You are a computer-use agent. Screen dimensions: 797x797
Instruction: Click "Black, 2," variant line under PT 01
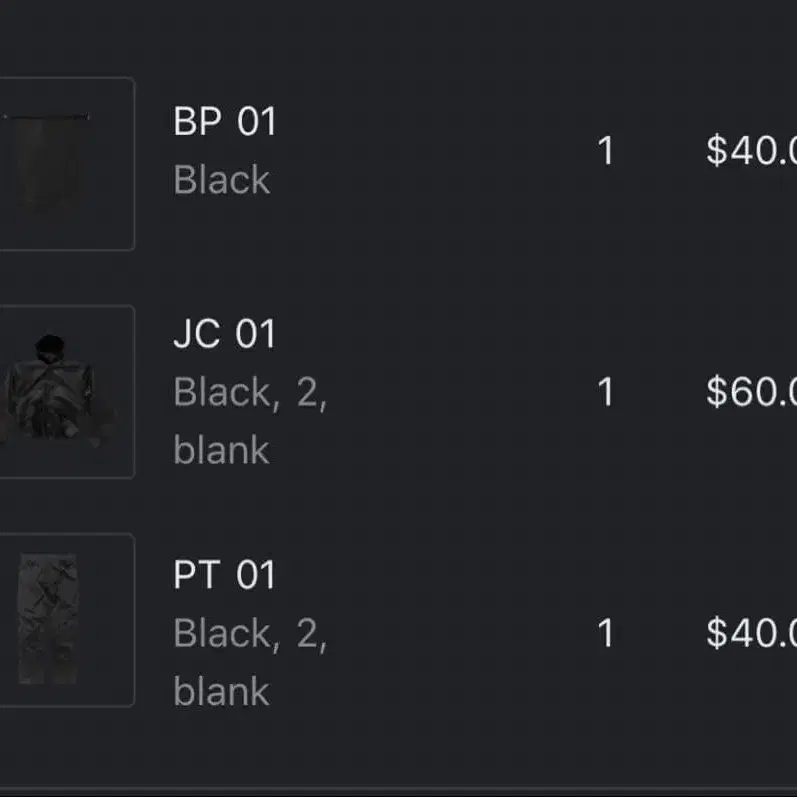point(250,634)
